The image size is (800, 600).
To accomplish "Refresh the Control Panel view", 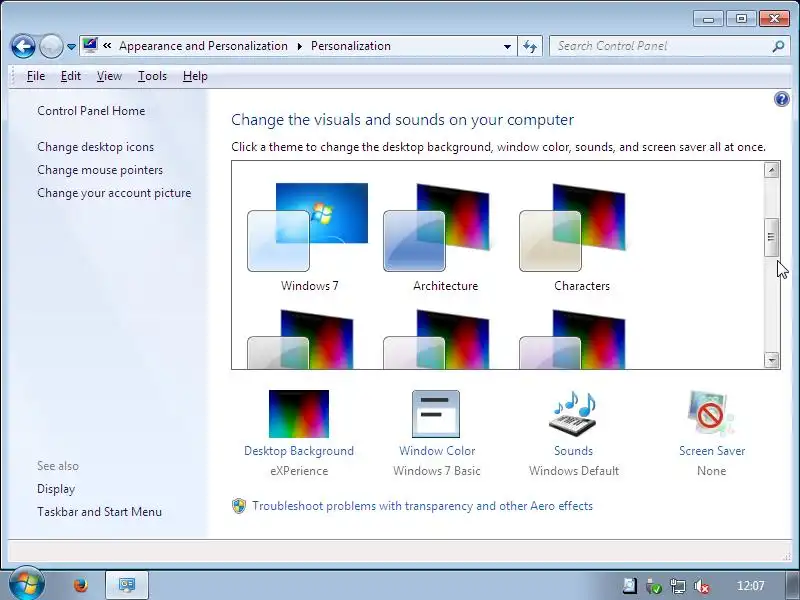I will tap(530, 46).
